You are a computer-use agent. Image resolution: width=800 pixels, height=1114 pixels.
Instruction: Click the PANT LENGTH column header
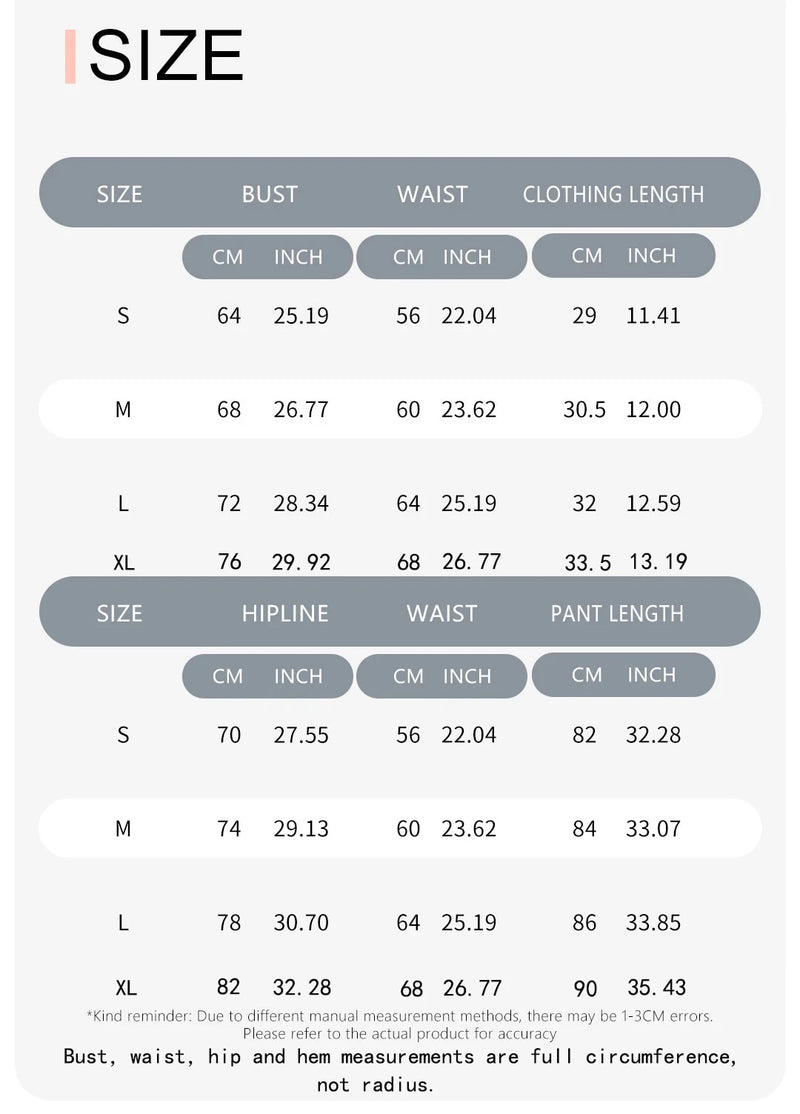(617, 613)
